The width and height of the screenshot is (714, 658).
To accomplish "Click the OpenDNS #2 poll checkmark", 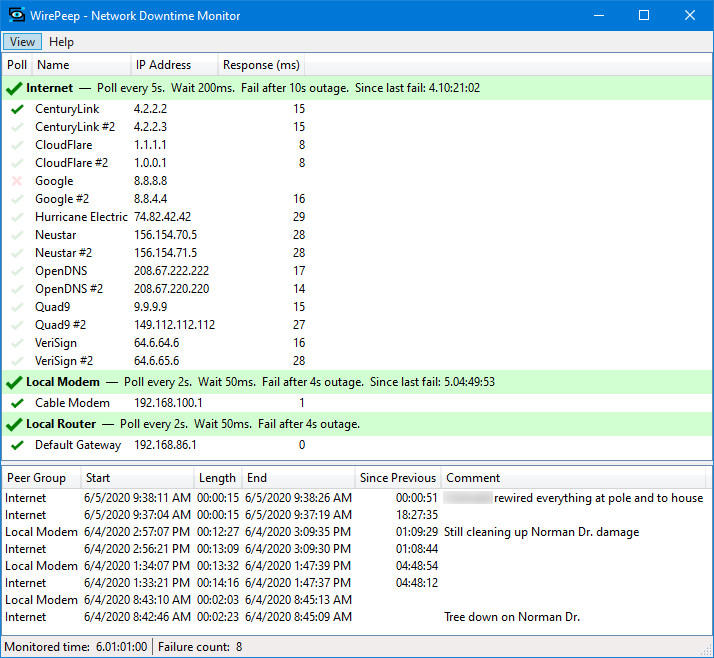I will [x=17, y=289].
